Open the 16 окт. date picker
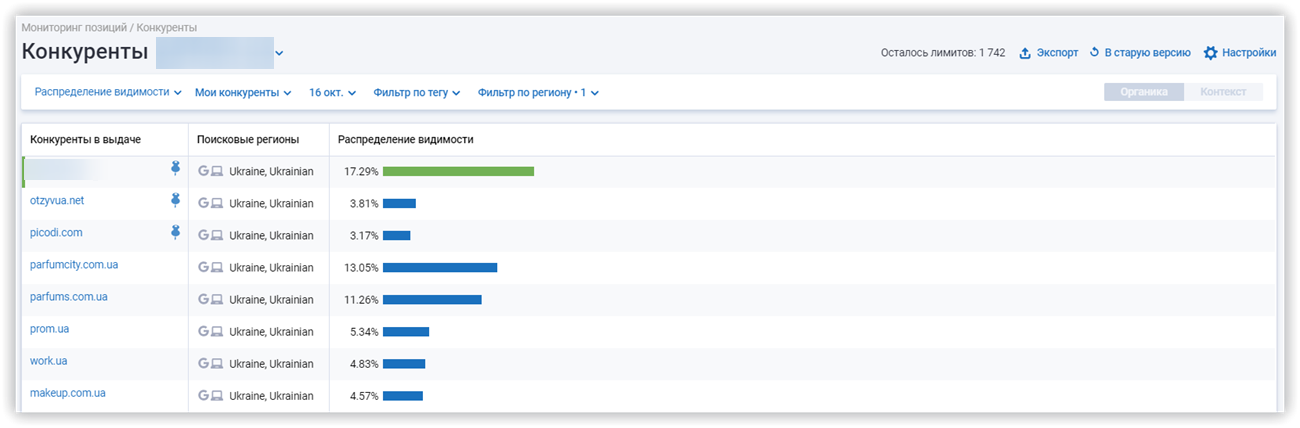This screenshot has height=428, width=1300. [x=333, y=92]
